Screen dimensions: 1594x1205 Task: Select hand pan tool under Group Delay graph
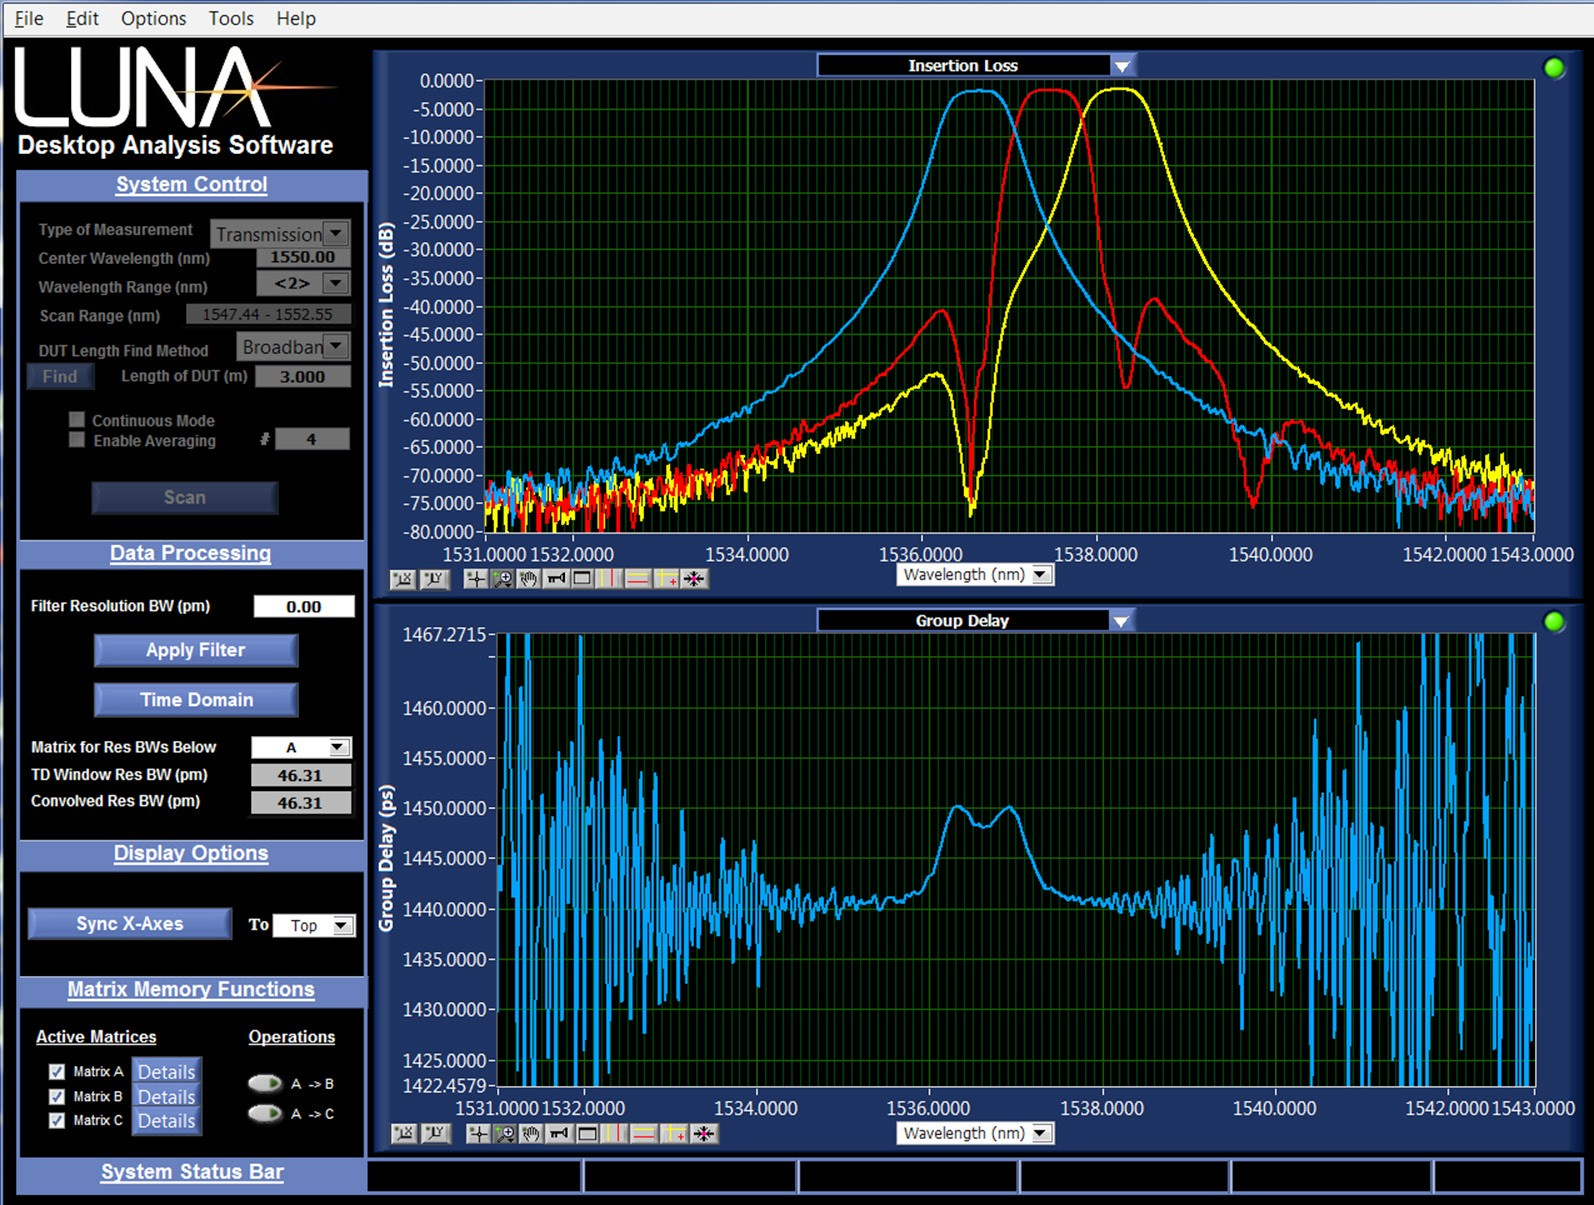tap(531, 1133)
